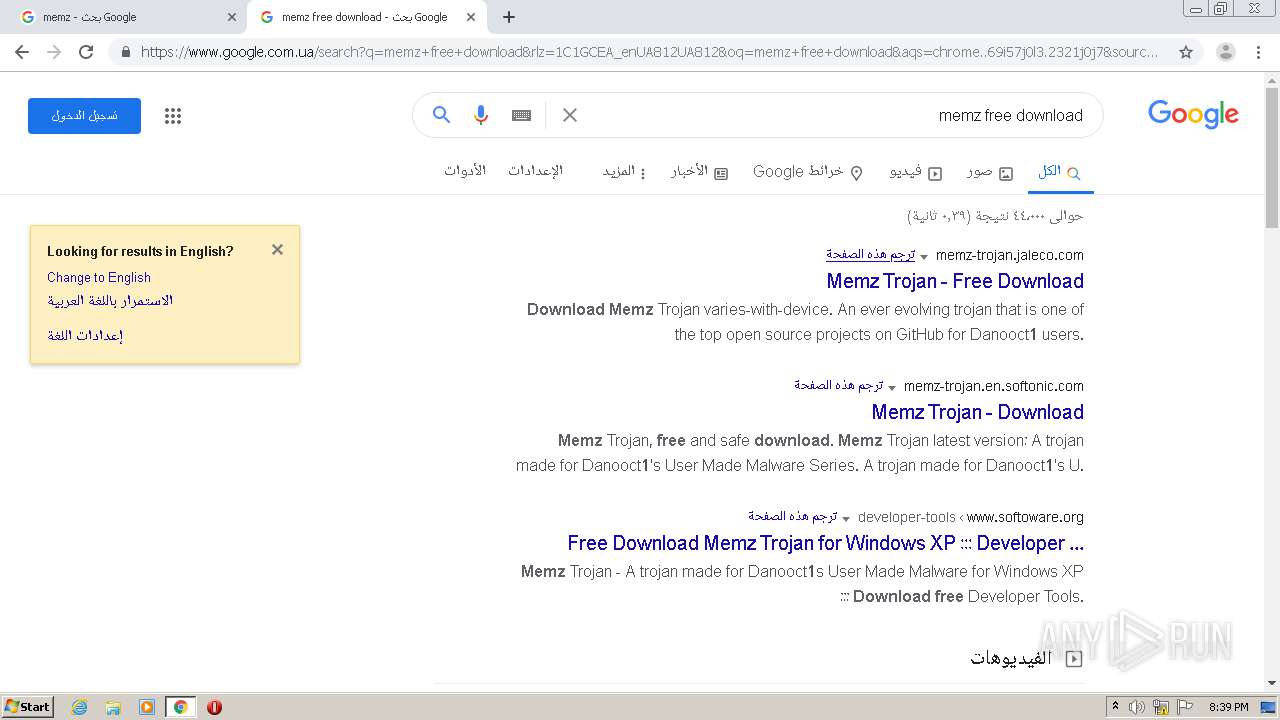
Task: Open the Action Center flag icon
Action: tap(1185, 707)
